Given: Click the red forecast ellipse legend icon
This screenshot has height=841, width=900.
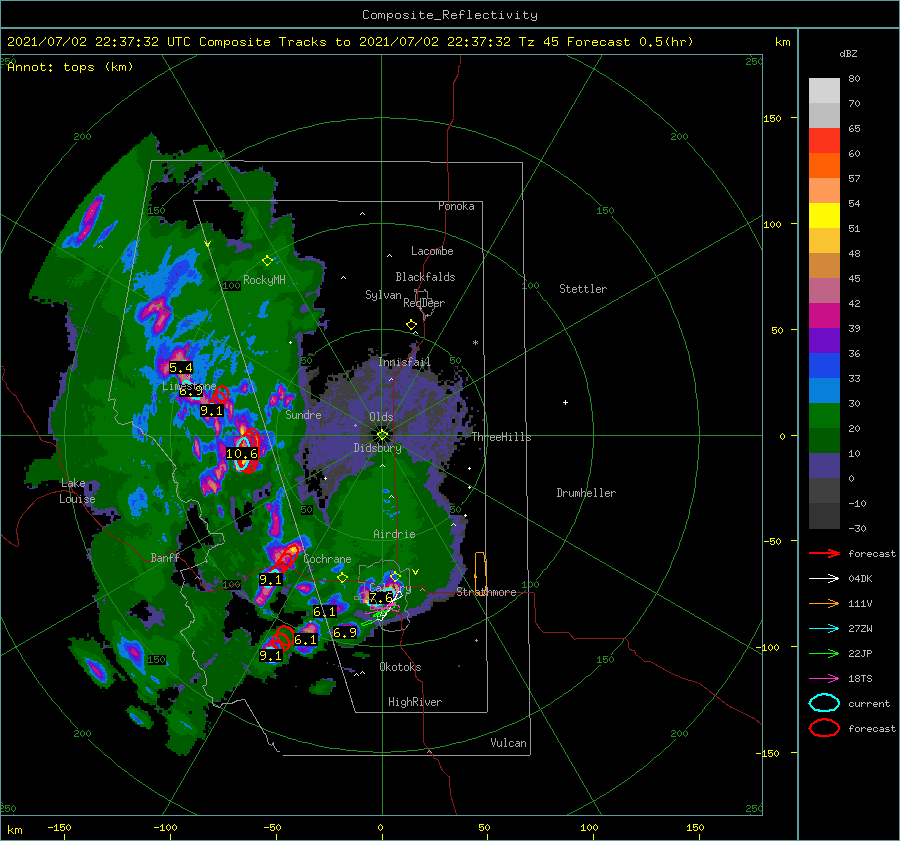Looking at the screenshot, I should coord(824,728).
